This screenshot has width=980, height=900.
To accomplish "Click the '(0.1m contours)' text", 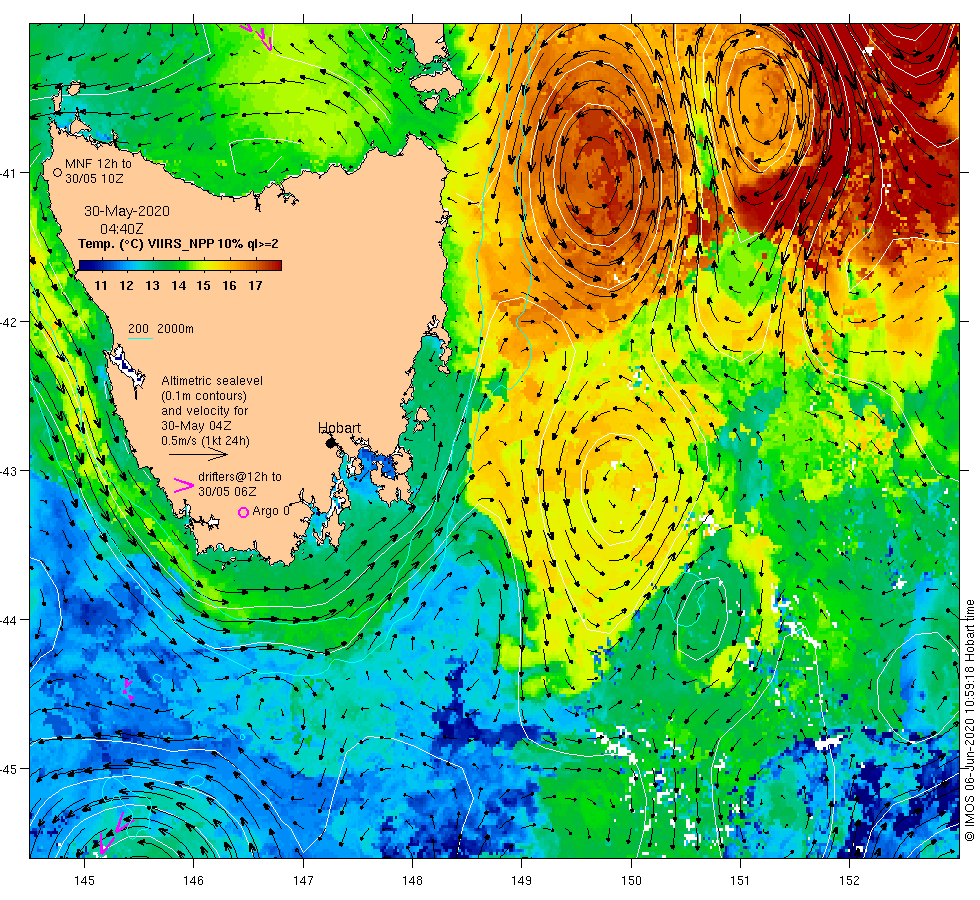I will coord(204,396).
